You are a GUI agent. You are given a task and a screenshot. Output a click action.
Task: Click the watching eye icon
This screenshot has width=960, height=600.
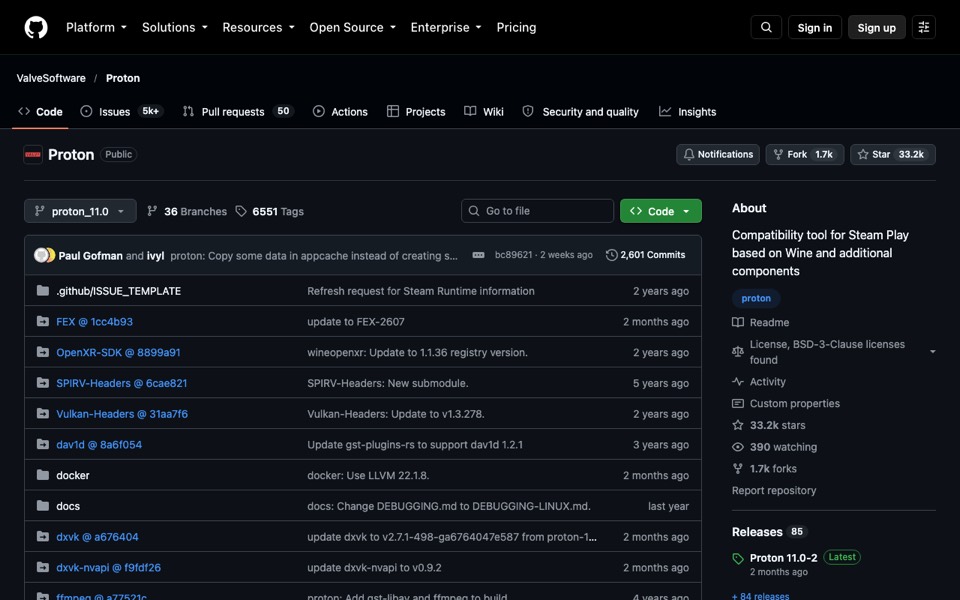[x=738, y=447]
